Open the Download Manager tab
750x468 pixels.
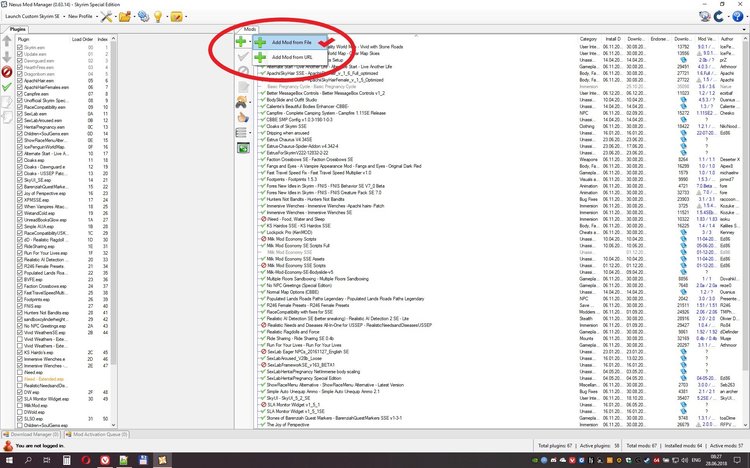pyautogui.click(x=31, y=435)
